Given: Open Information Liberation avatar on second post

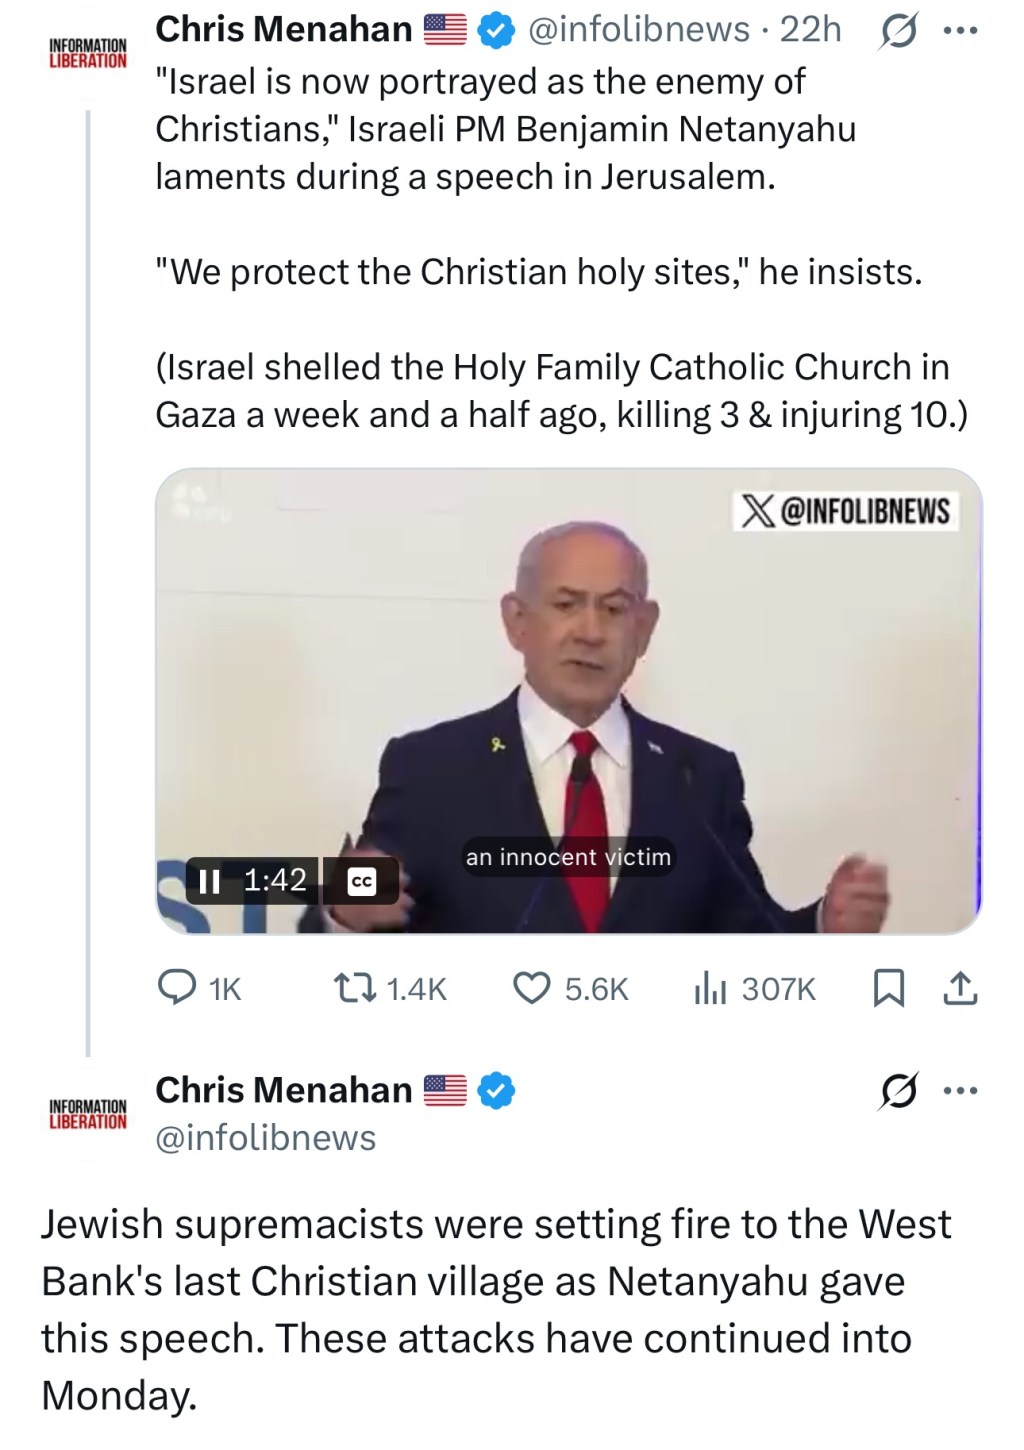Looking at the screenshot, I should click(88, 1113).
